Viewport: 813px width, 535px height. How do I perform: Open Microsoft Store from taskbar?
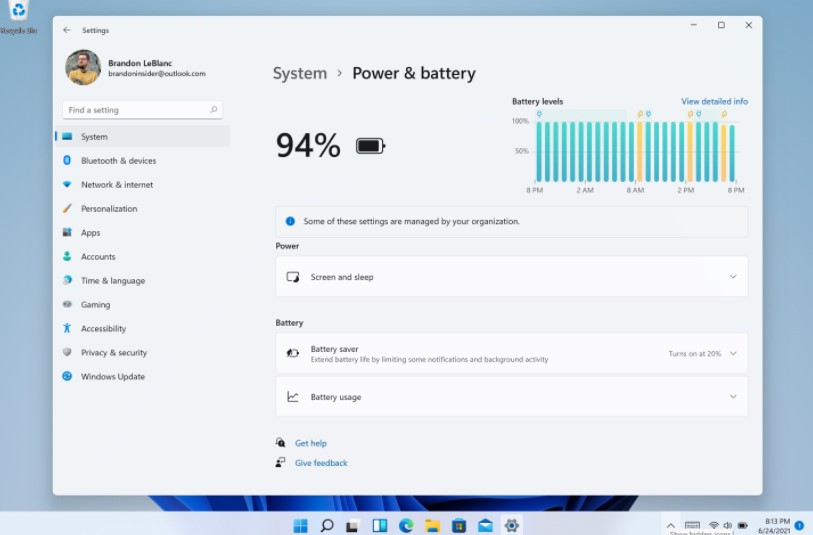tap(459, 525)
